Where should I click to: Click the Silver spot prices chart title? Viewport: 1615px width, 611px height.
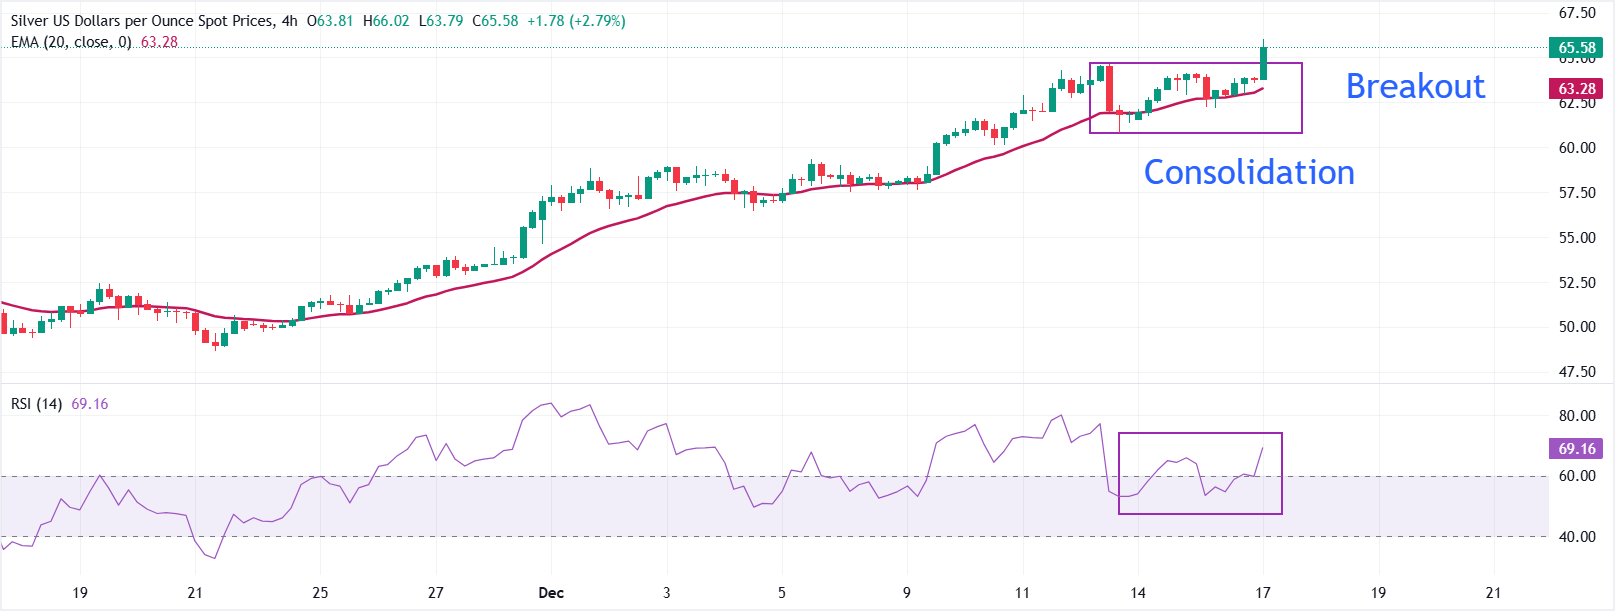[140, 21]
